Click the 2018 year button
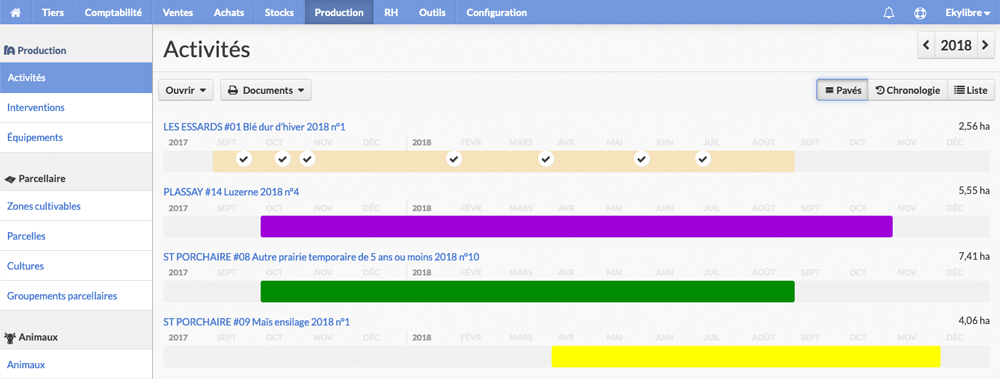 tap(956, 46)
